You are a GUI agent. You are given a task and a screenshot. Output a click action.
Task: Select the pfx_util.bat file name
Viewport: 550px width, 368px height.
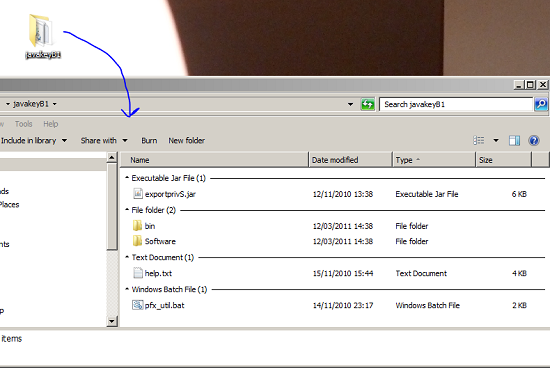coord(165,305)
